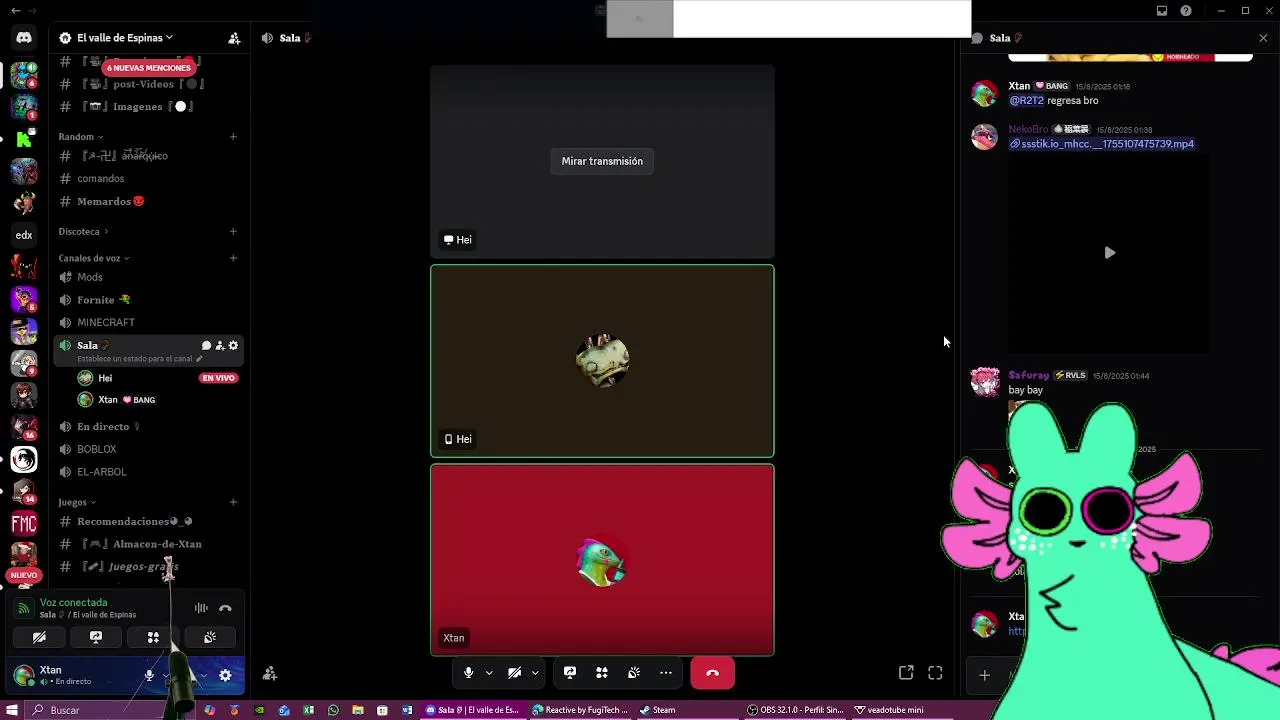The width and height of the screenshot is (1280, 720).
Task: Open Sala channel settings gear
Action: (x=233, y=345)
